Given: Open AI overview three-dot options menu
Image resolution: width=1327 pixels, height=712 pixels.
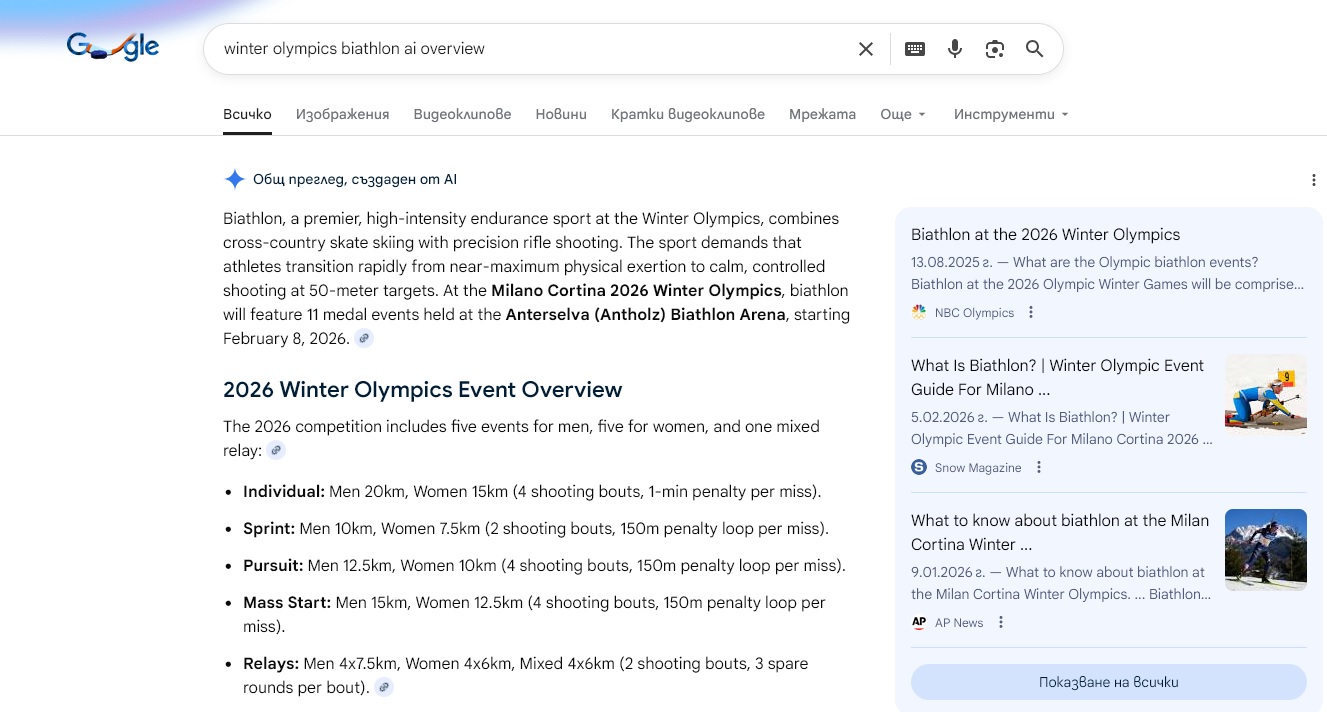Looking at the screenshot, I should [x=1313, y=180].
